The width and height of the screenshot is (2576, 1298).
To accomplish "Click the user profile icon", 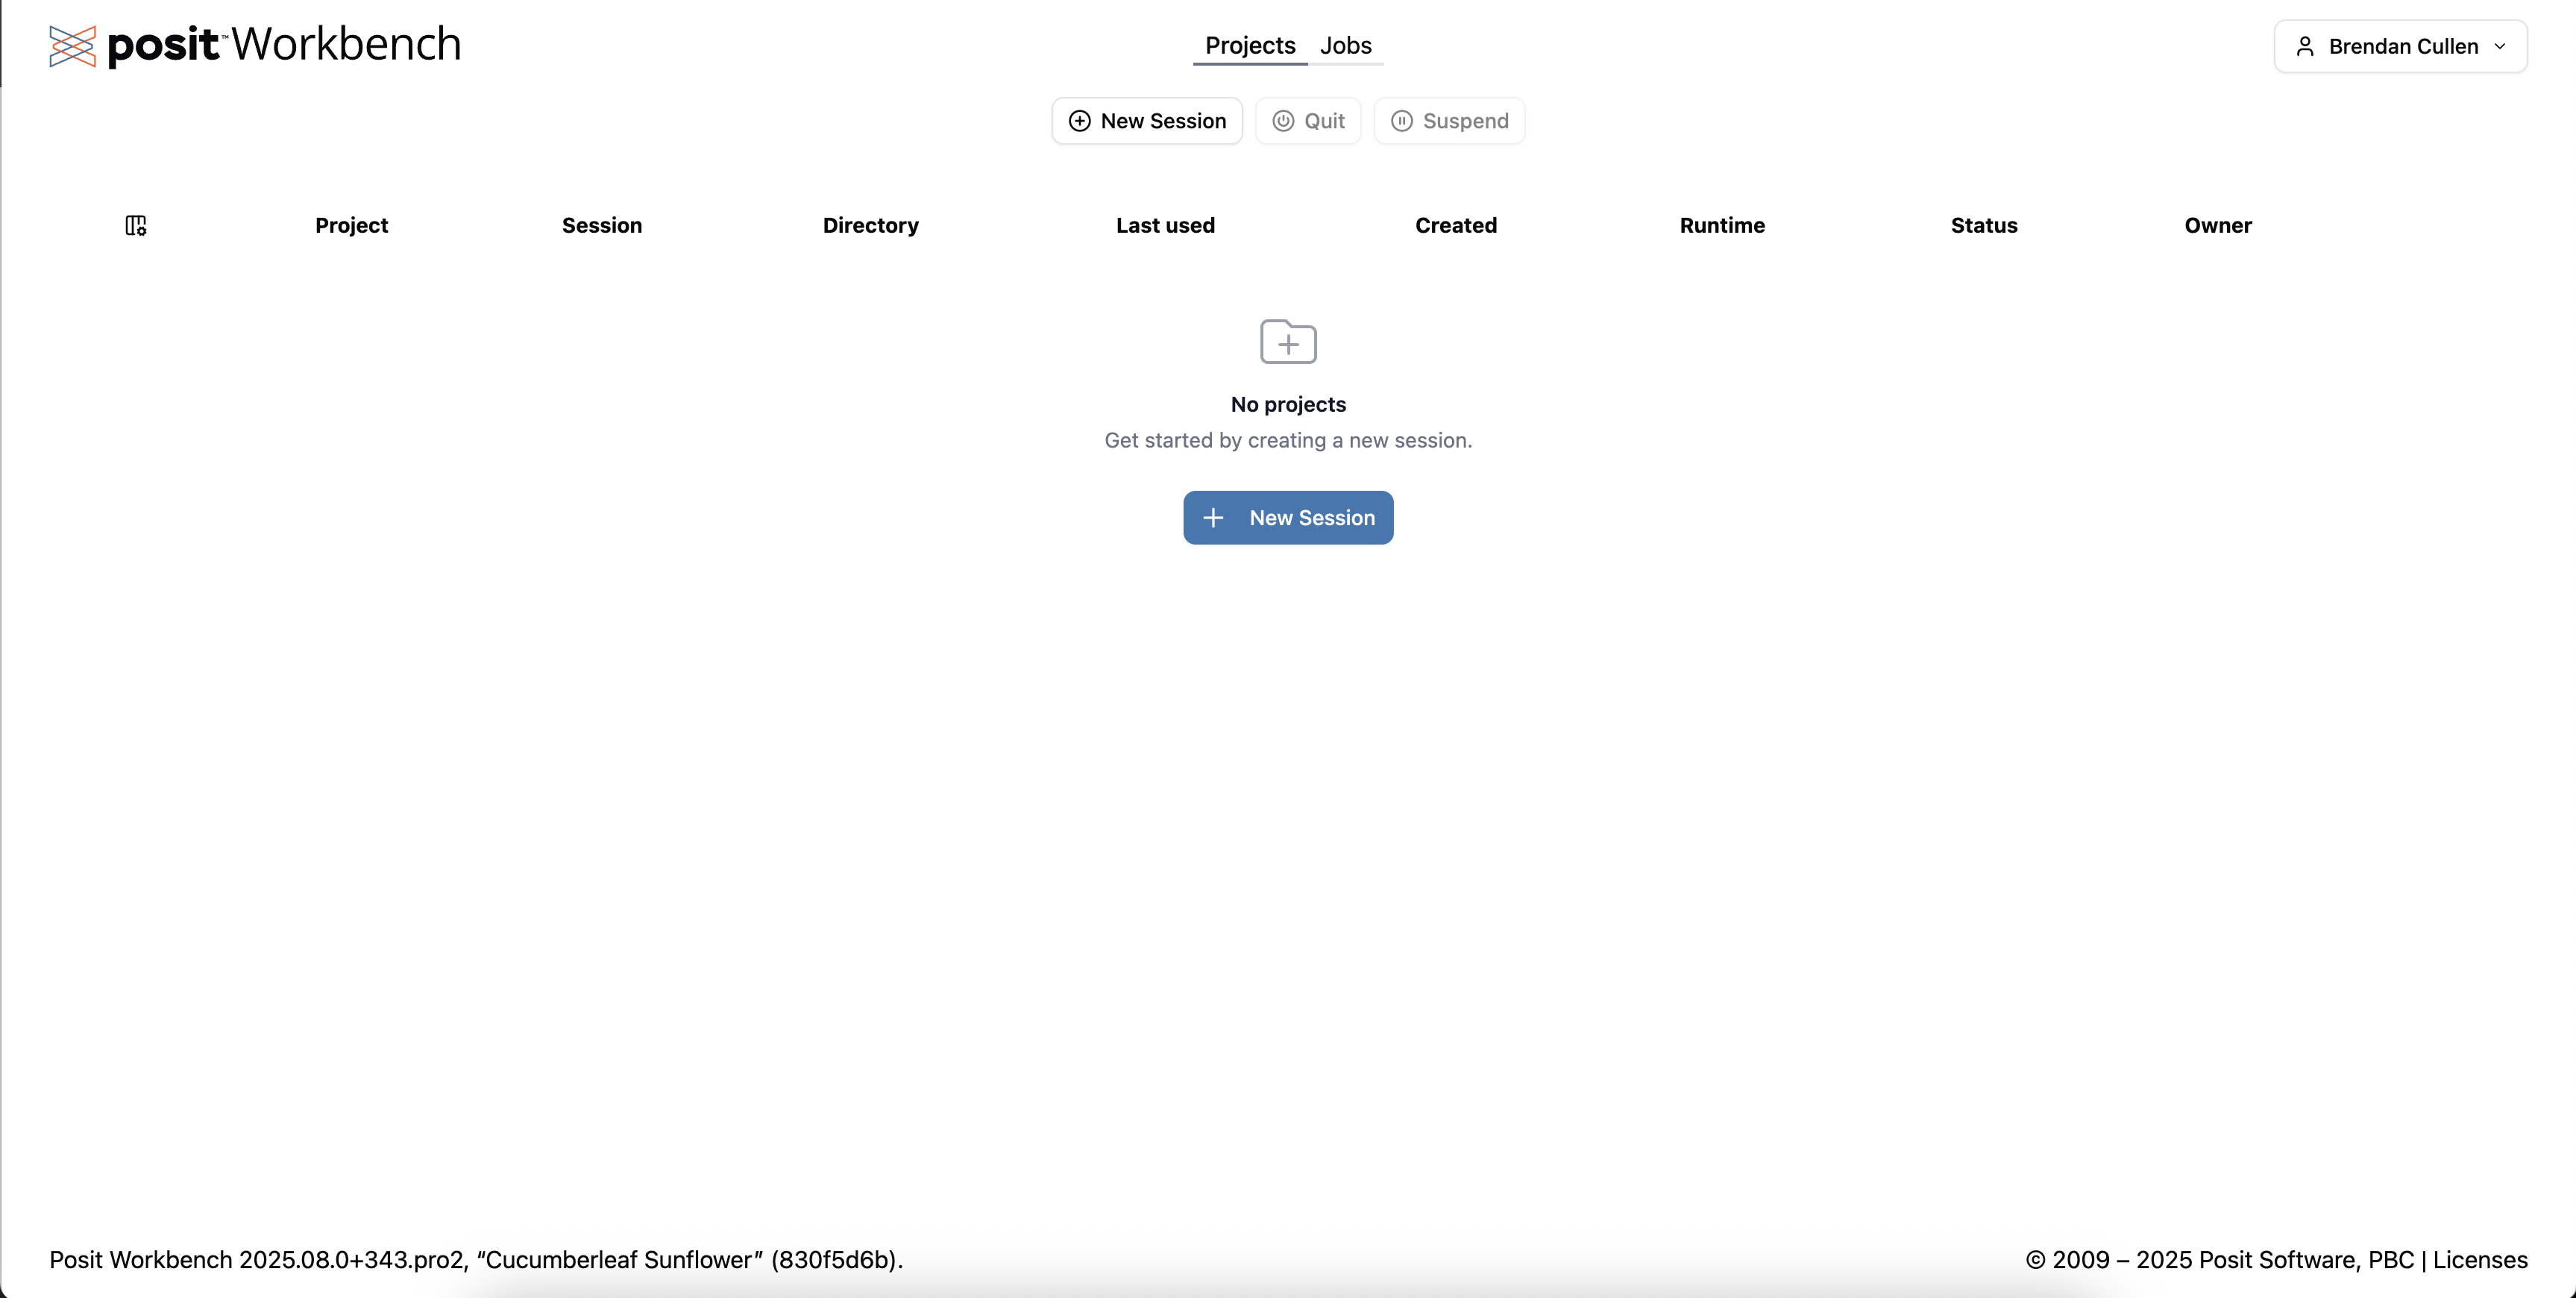I will 2305,46.
